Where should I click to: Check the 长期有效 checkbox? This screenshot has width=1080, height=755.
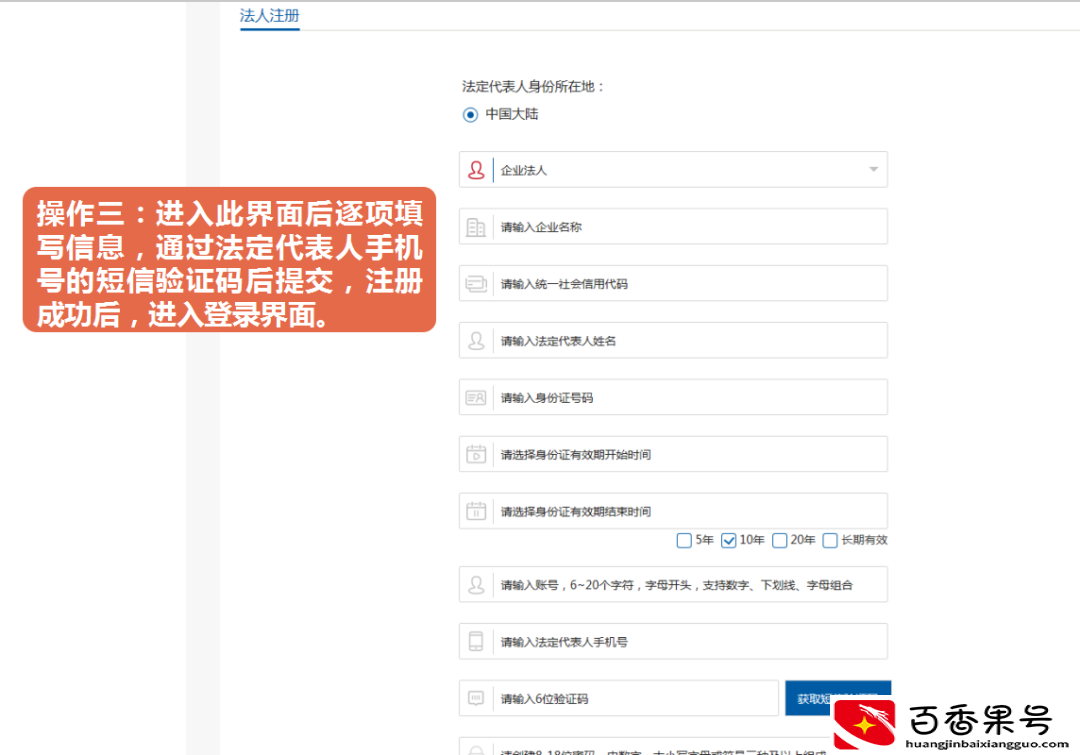(831, 540)
